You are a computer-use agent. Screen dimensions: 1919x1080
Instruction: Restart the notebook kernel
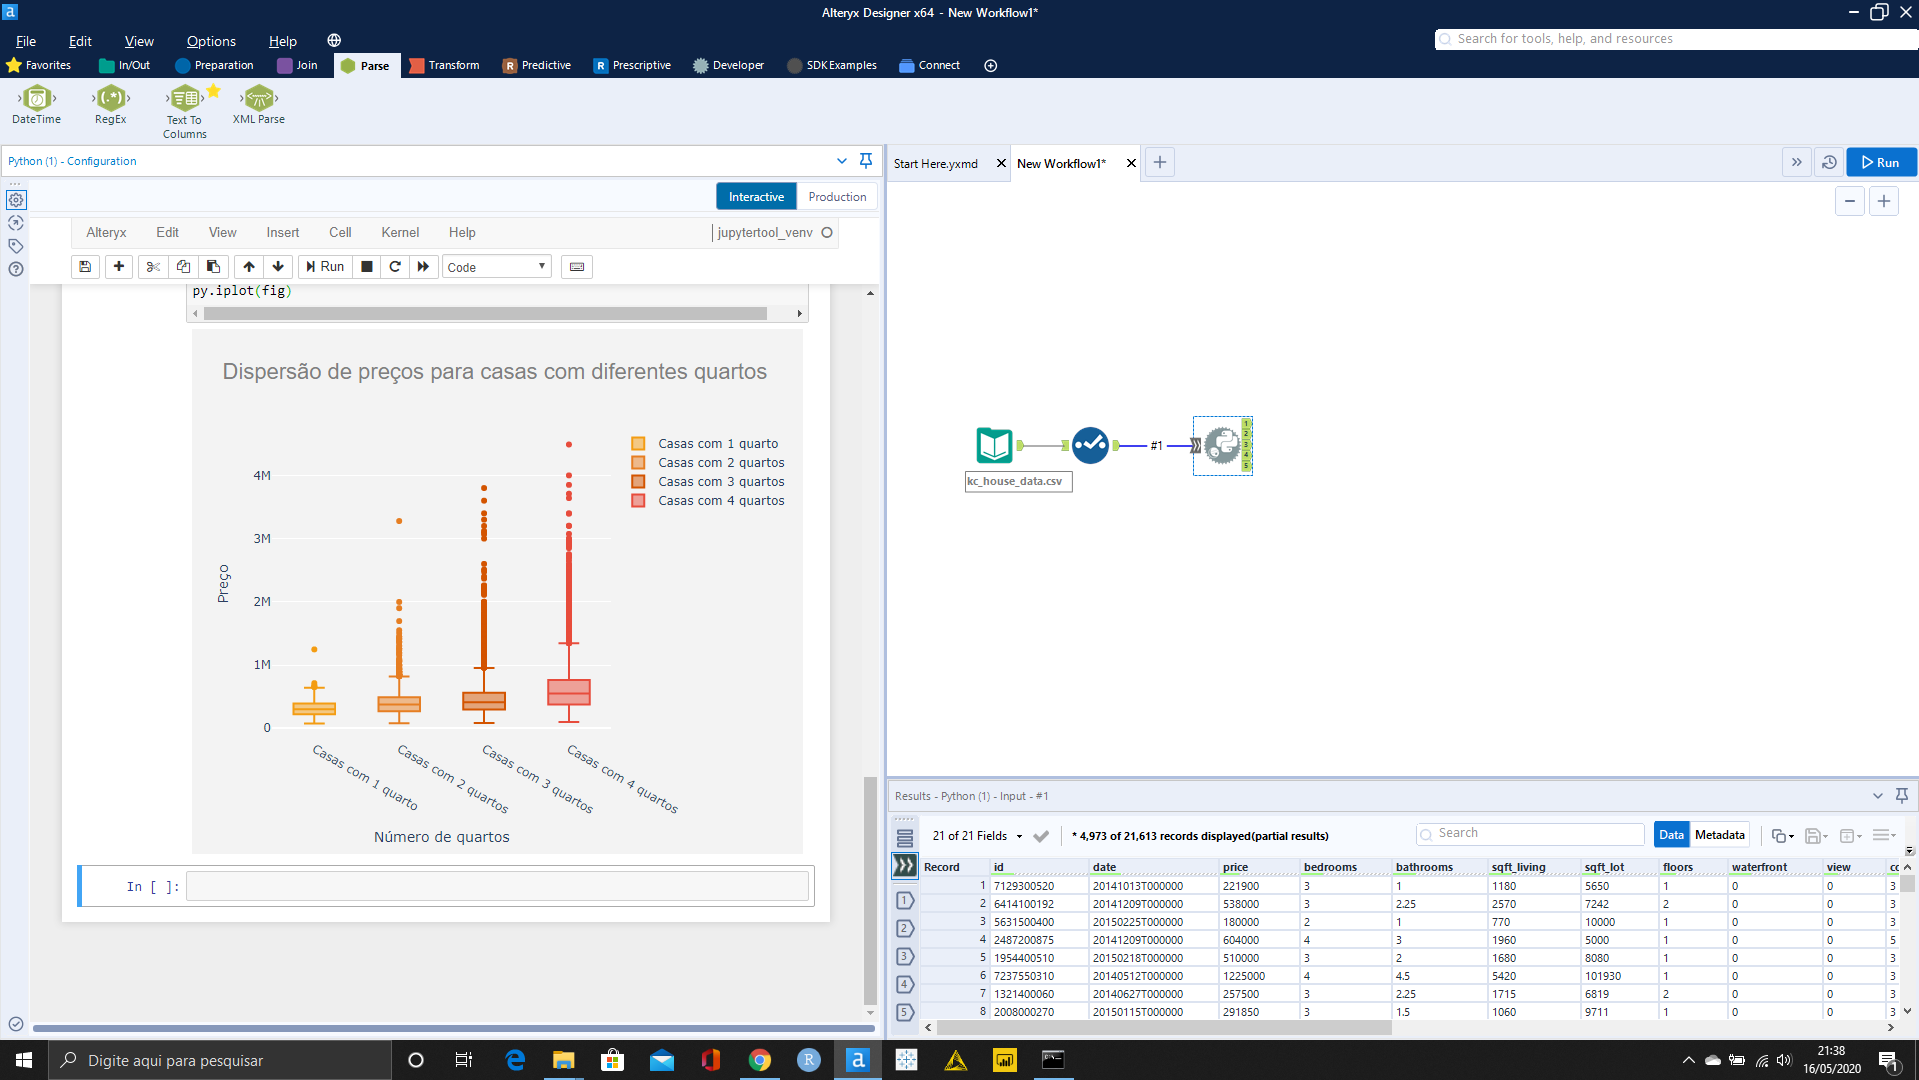(395, 266)
